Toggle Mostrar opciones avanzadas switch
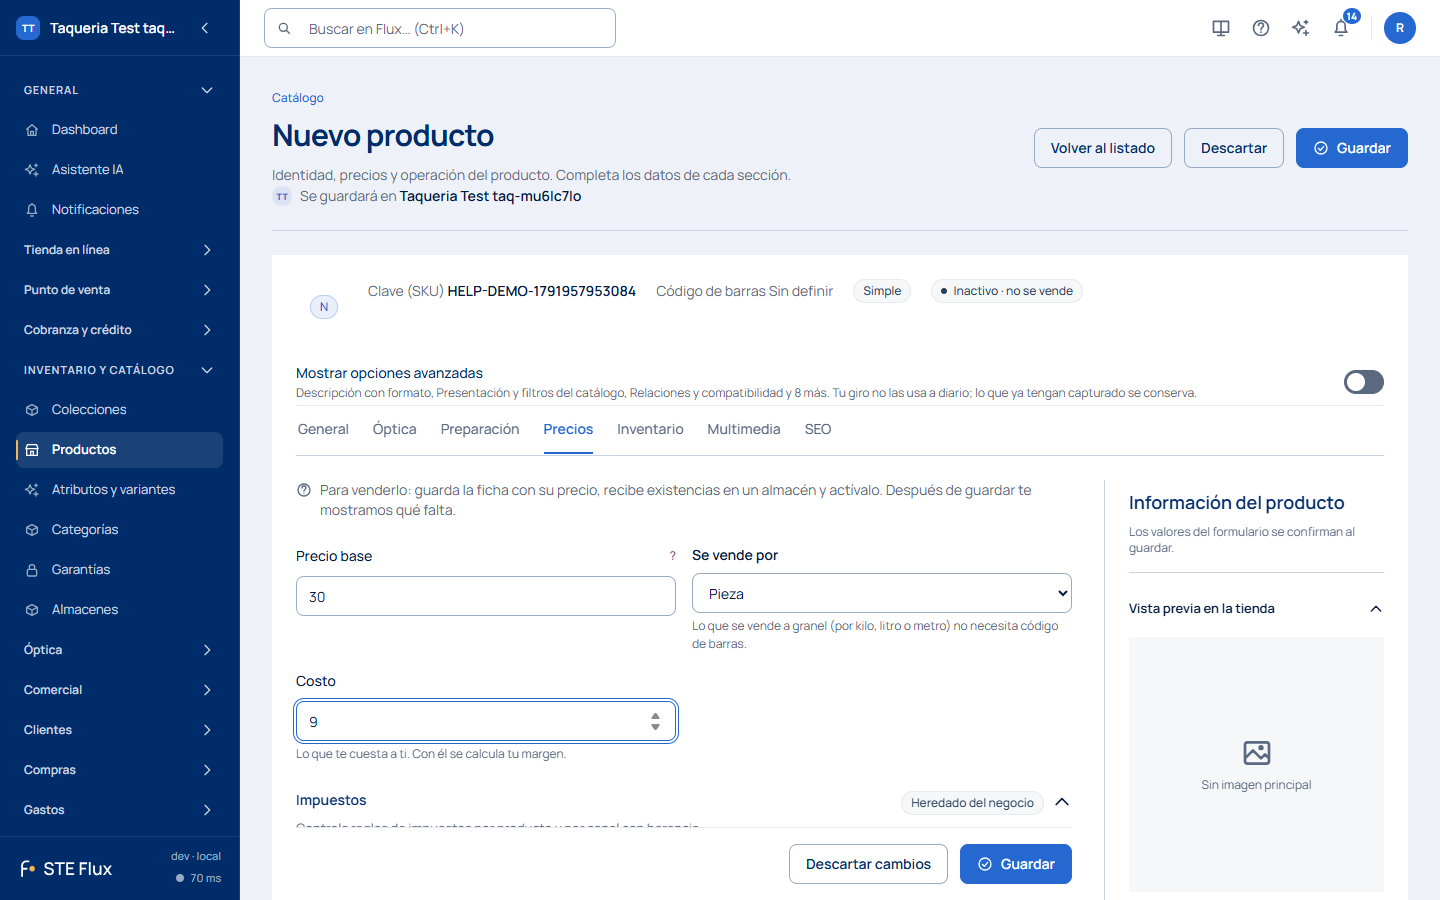This screenshot has height=900, width=1440. [1364, 382]
